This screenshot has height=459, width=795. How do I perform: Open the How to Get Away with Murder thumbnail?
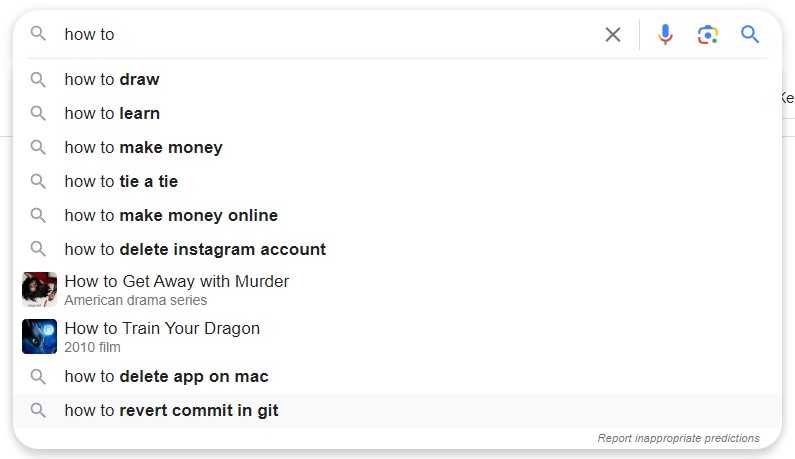click(40, 290)
